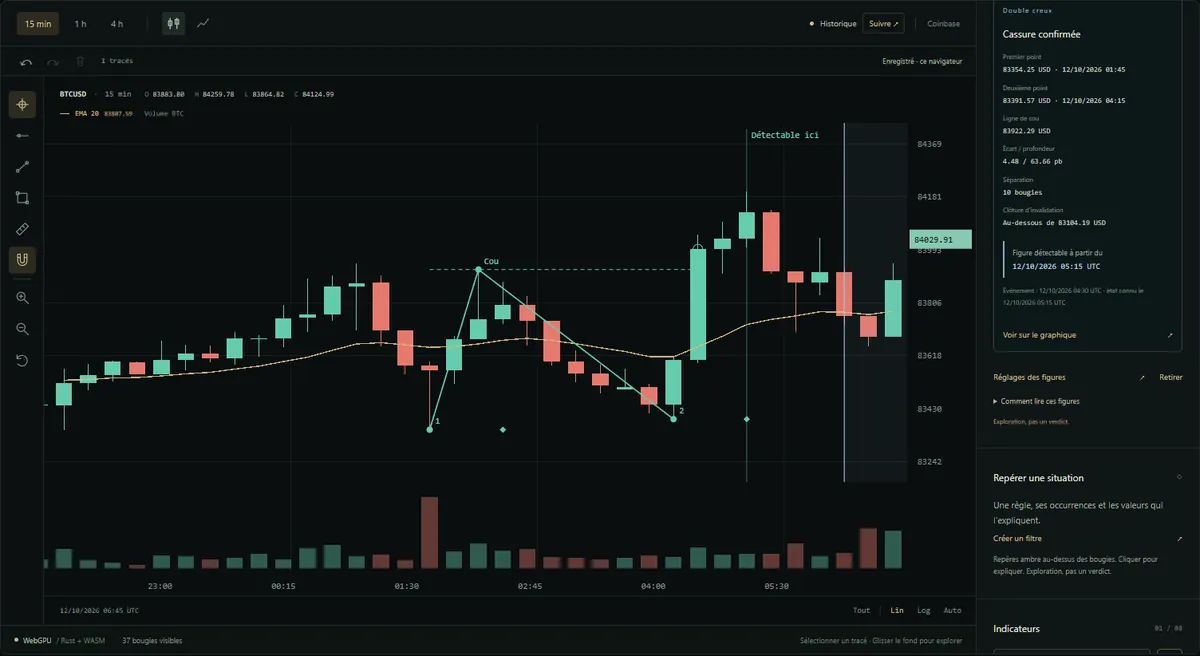The height and width of the screenshot is (656, 1200).
Task: Click the BTCUSD symbol label
Action: [73, 94]
